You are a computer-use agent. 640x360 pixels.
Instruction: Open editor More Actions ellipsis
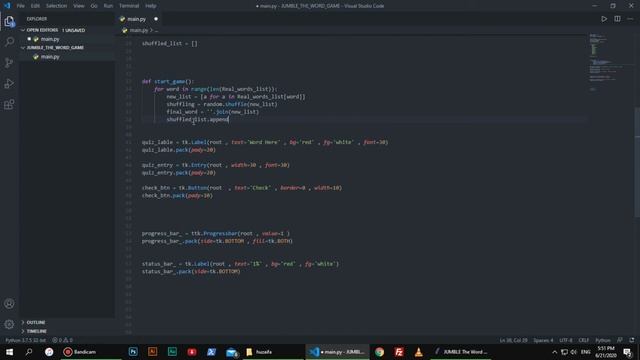tap(631, 19)
